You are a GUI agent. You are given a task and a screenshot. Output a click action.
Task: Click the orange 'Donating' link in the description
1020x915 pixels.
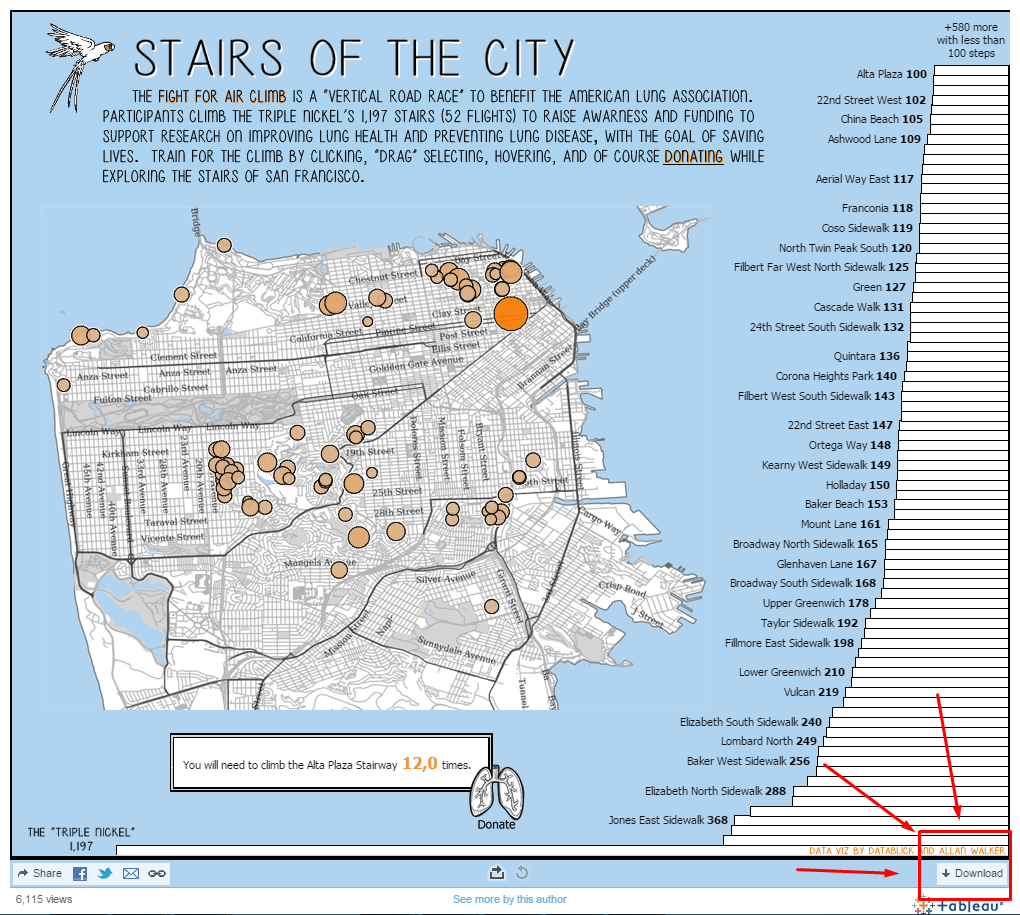693,157
